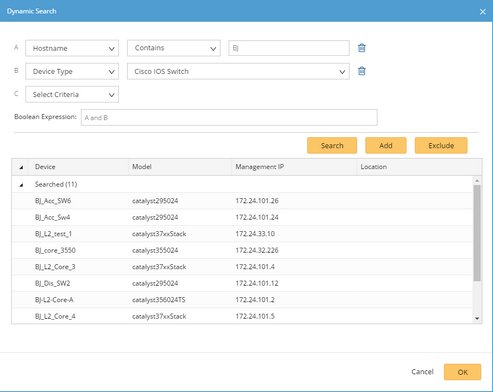493x392 pixels.
Task: Sort by the Model column header
Action: click(180, 167)
